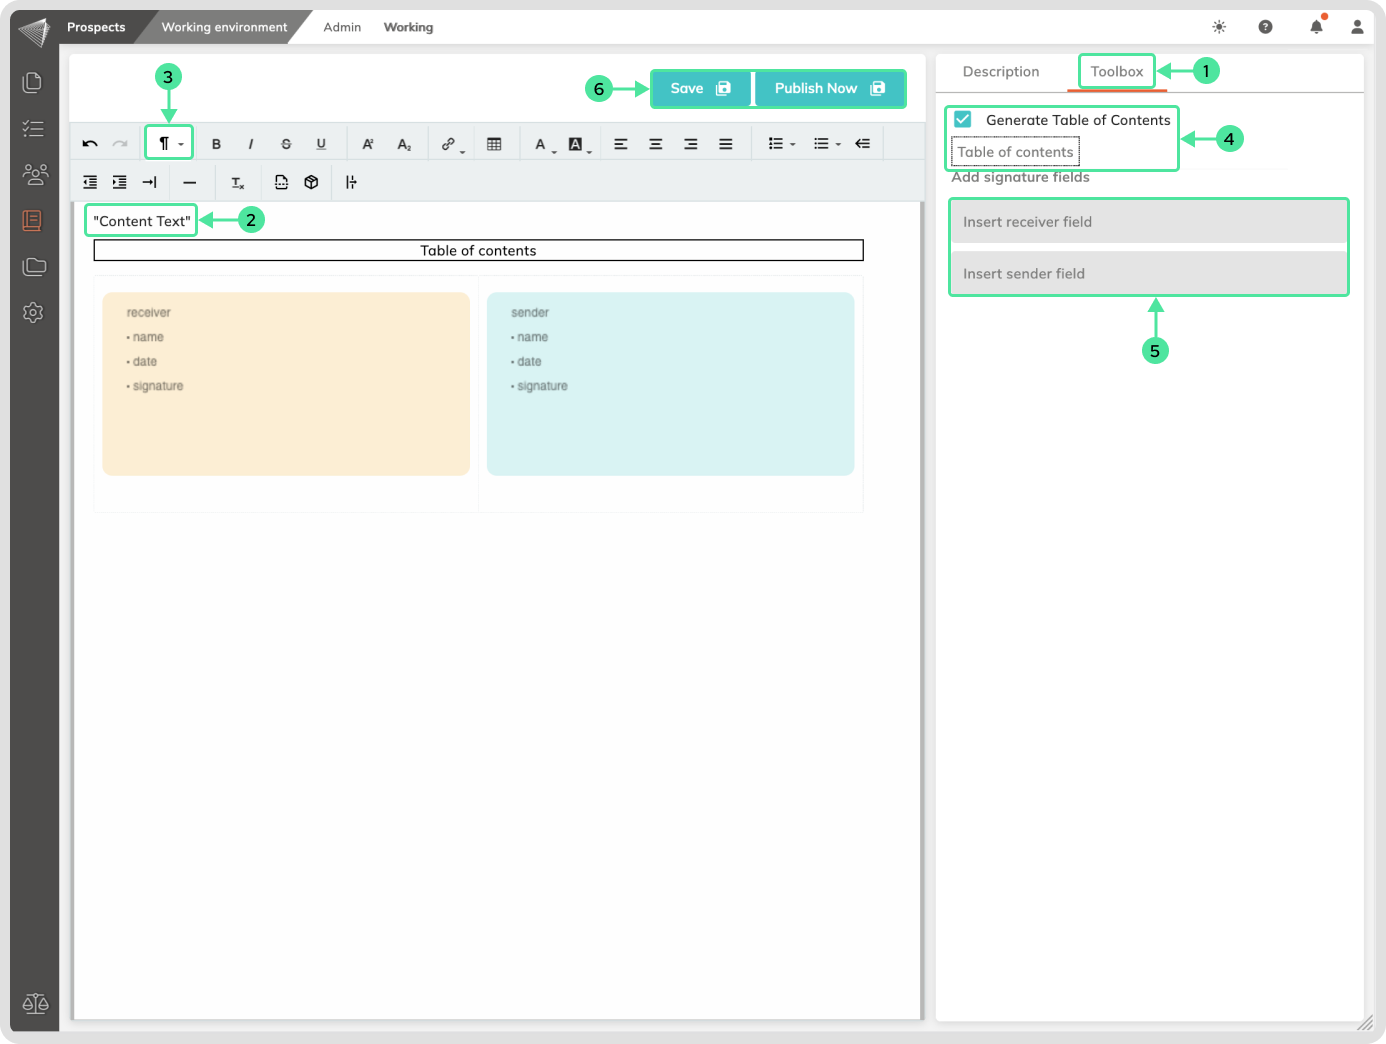Apply strikethrough formatting
1386x1044 pixels.
click(286, 144)
